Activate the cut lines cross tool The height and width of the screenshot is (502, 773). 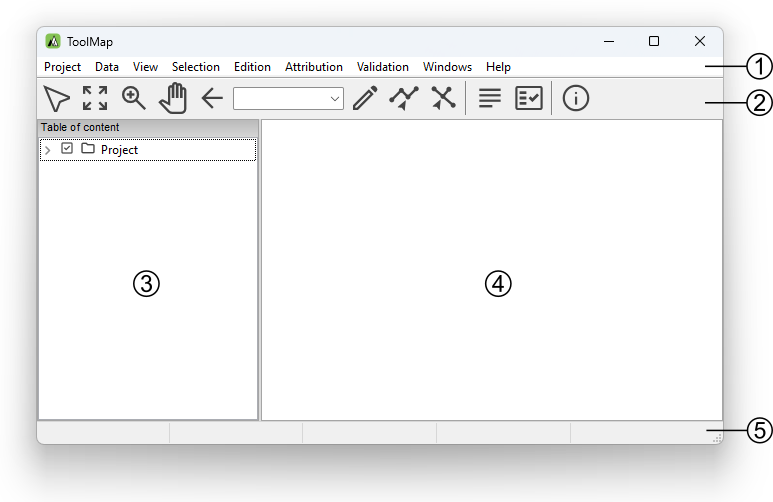pos(443,98)
